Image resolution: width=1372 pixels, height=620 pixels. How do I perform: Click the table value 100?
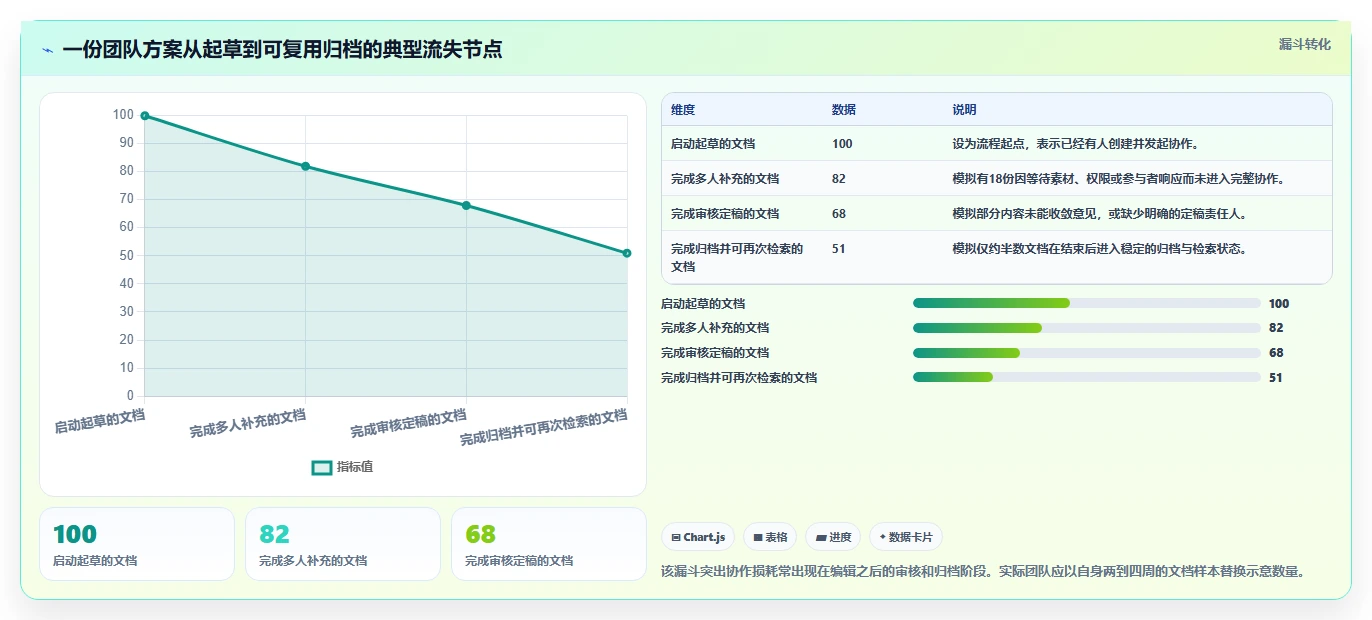coord(842,144)
